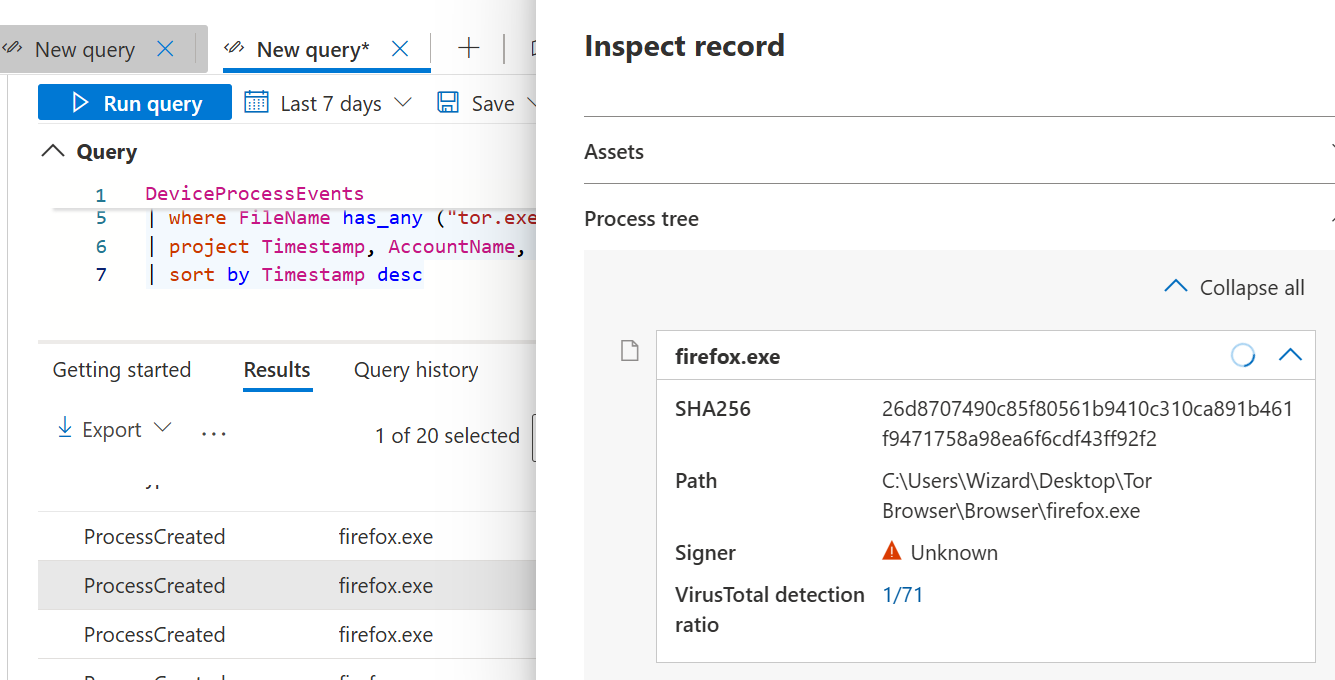The width and height of the screenshot is (1335, 680).
Task: Add a new query tab with plus icon
Action: 468,48
